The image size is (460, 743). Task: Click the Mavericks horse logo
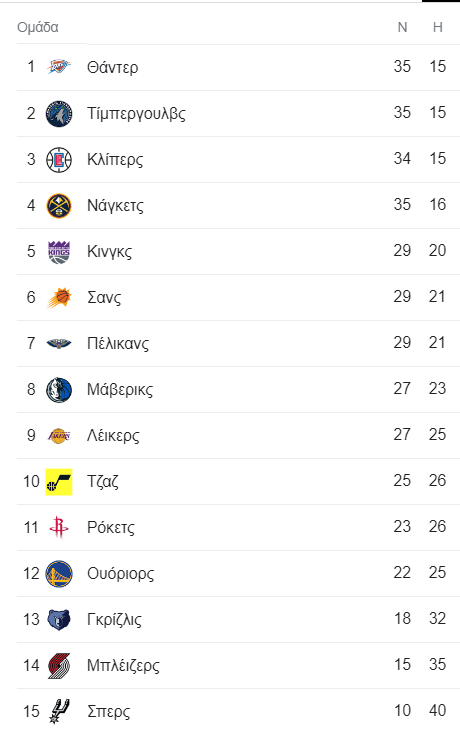click(x=59, y=390)
